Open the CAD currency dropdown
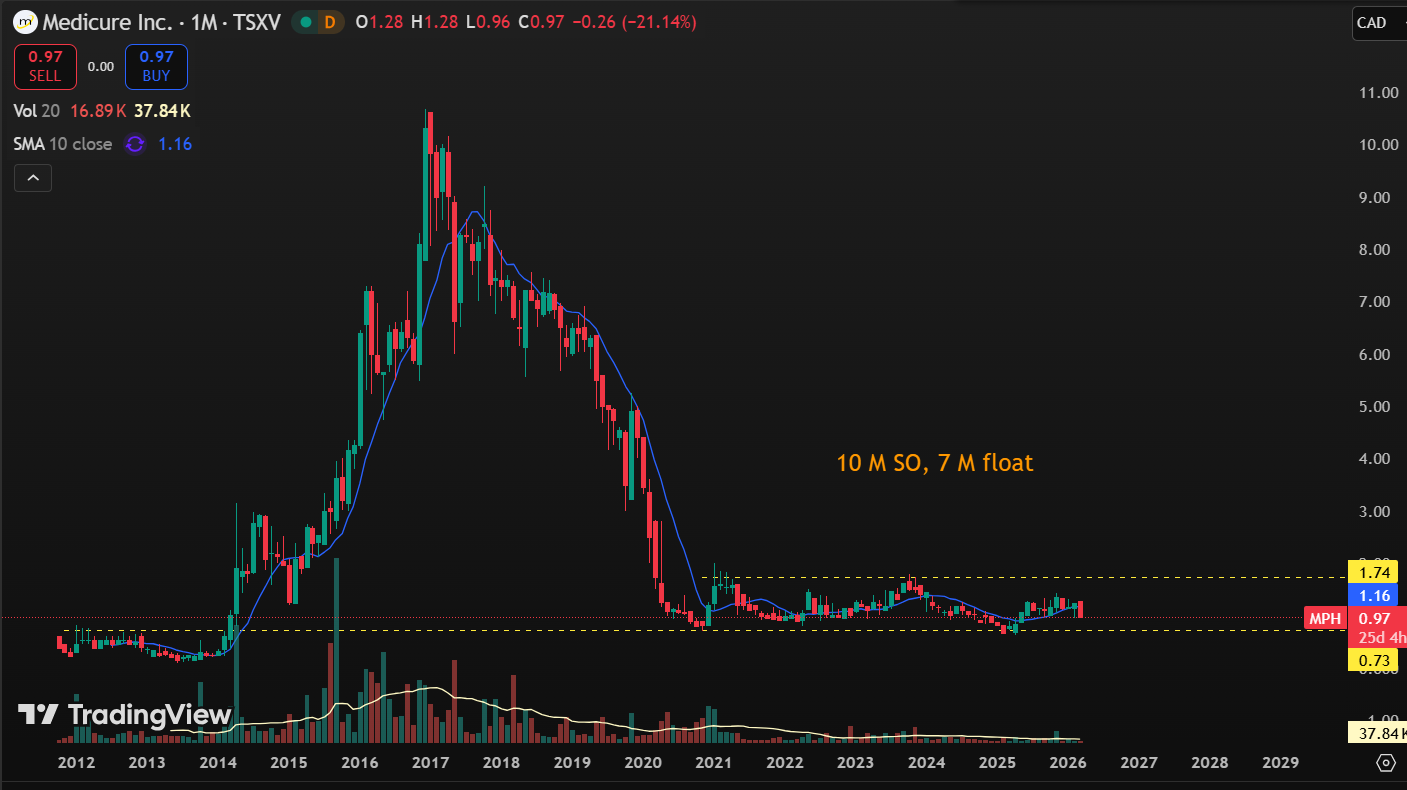The height and width of the screenshot is (790, 1407). pos(1377,23)
